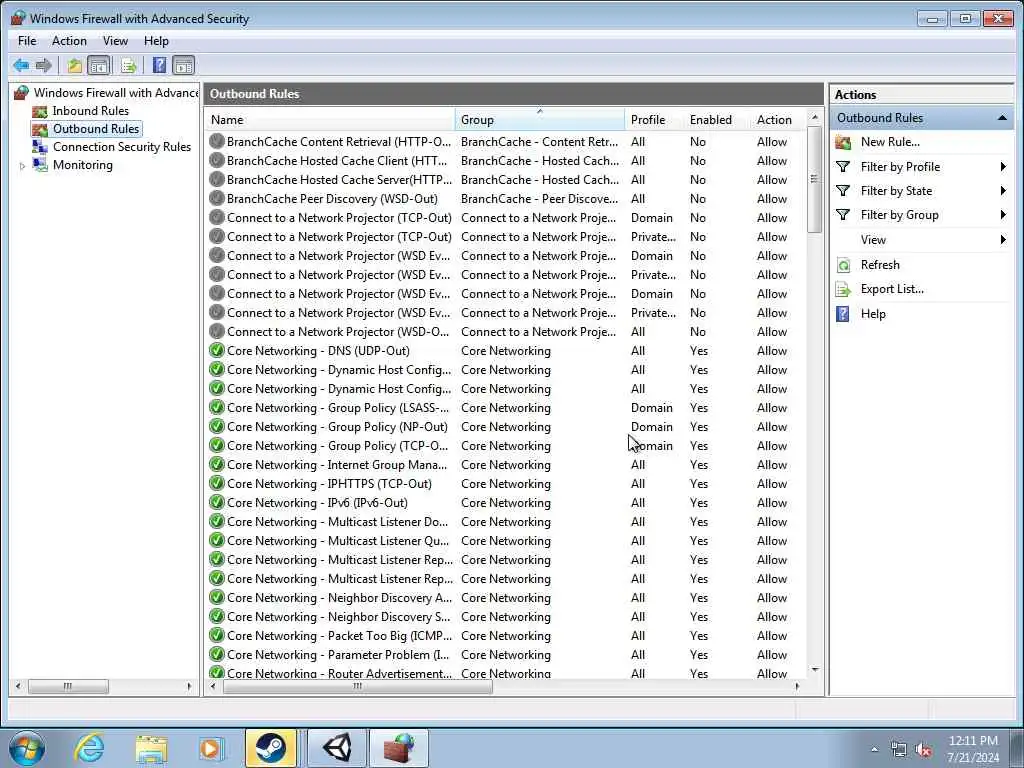Click the Inbound Rules tree icon
The height and width of the screenshot is (768, 1024).
point(40,111)
